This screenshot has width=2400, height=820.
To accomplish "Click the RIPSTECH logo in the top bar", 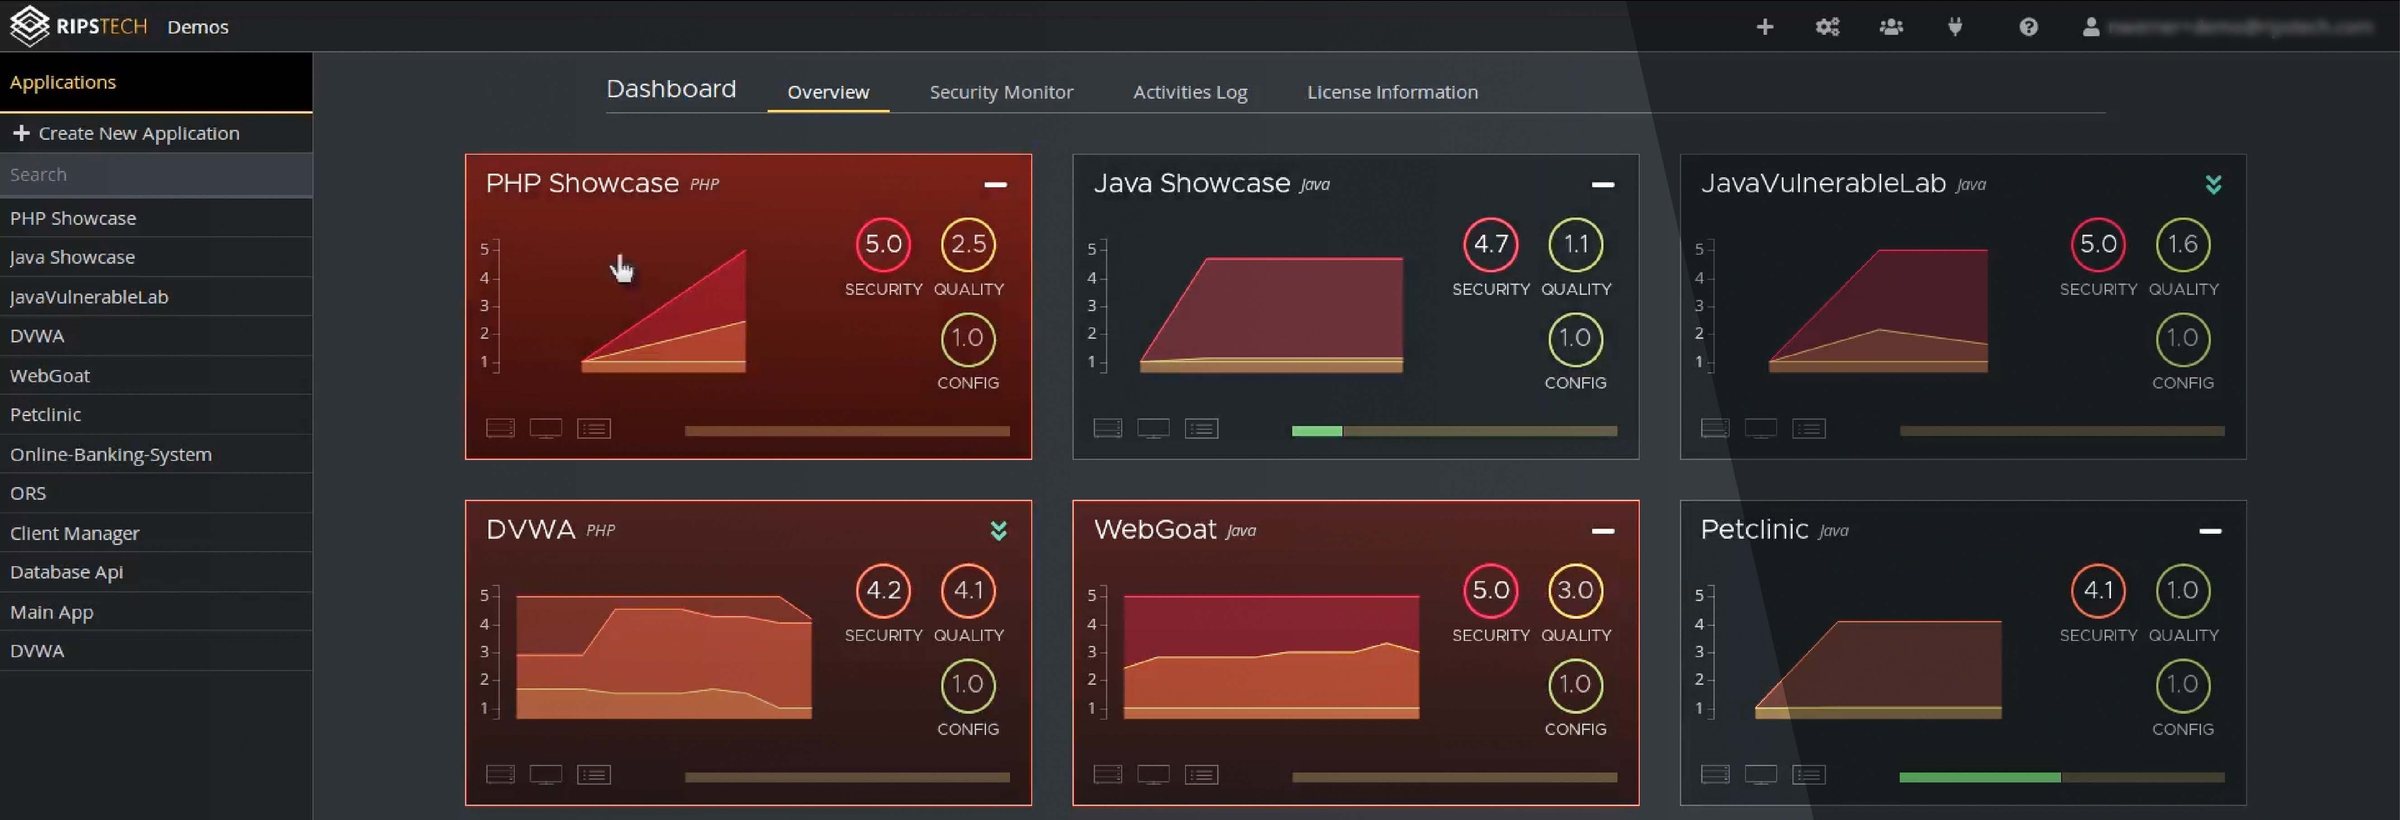I will pyautogui.click(x=78, y=26).
